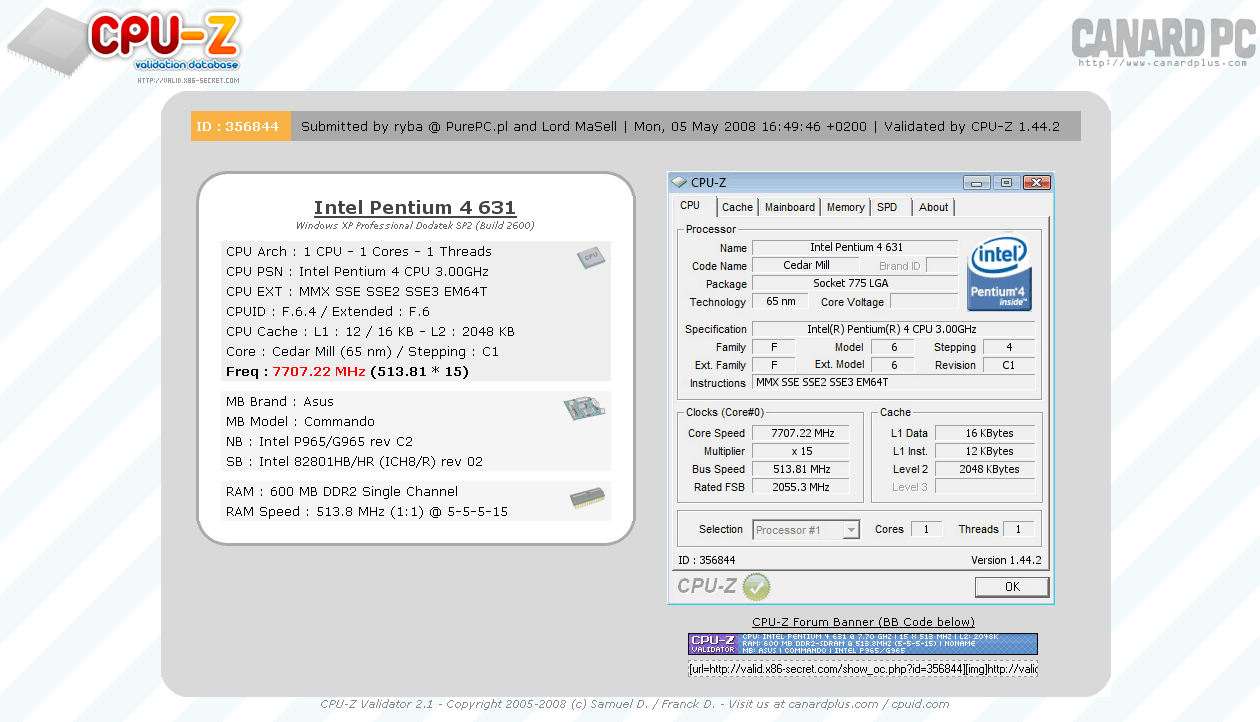
Task: Click the ID : 356844 orange label
Action: [x=241, y=126]
